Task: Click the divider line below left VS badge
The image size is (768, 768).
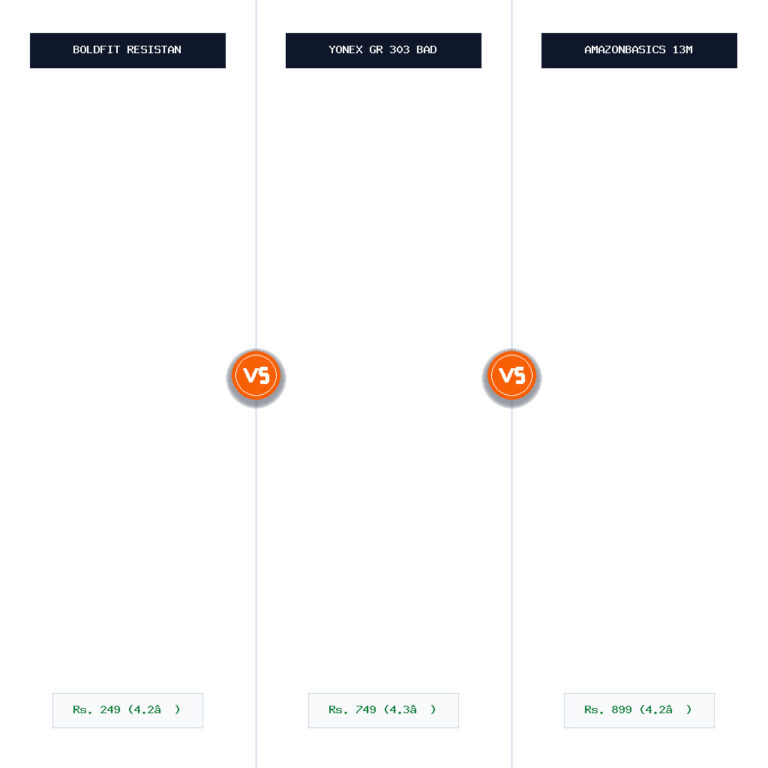Action: pyautogui.click(x=256, y=586)
